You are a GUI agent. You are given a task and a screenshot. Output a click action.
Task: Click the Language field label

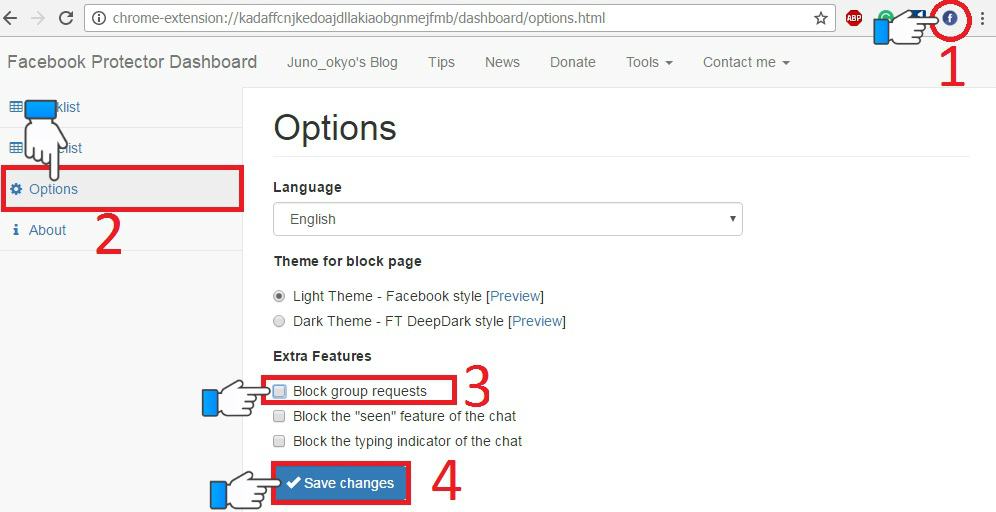point(307,187)
